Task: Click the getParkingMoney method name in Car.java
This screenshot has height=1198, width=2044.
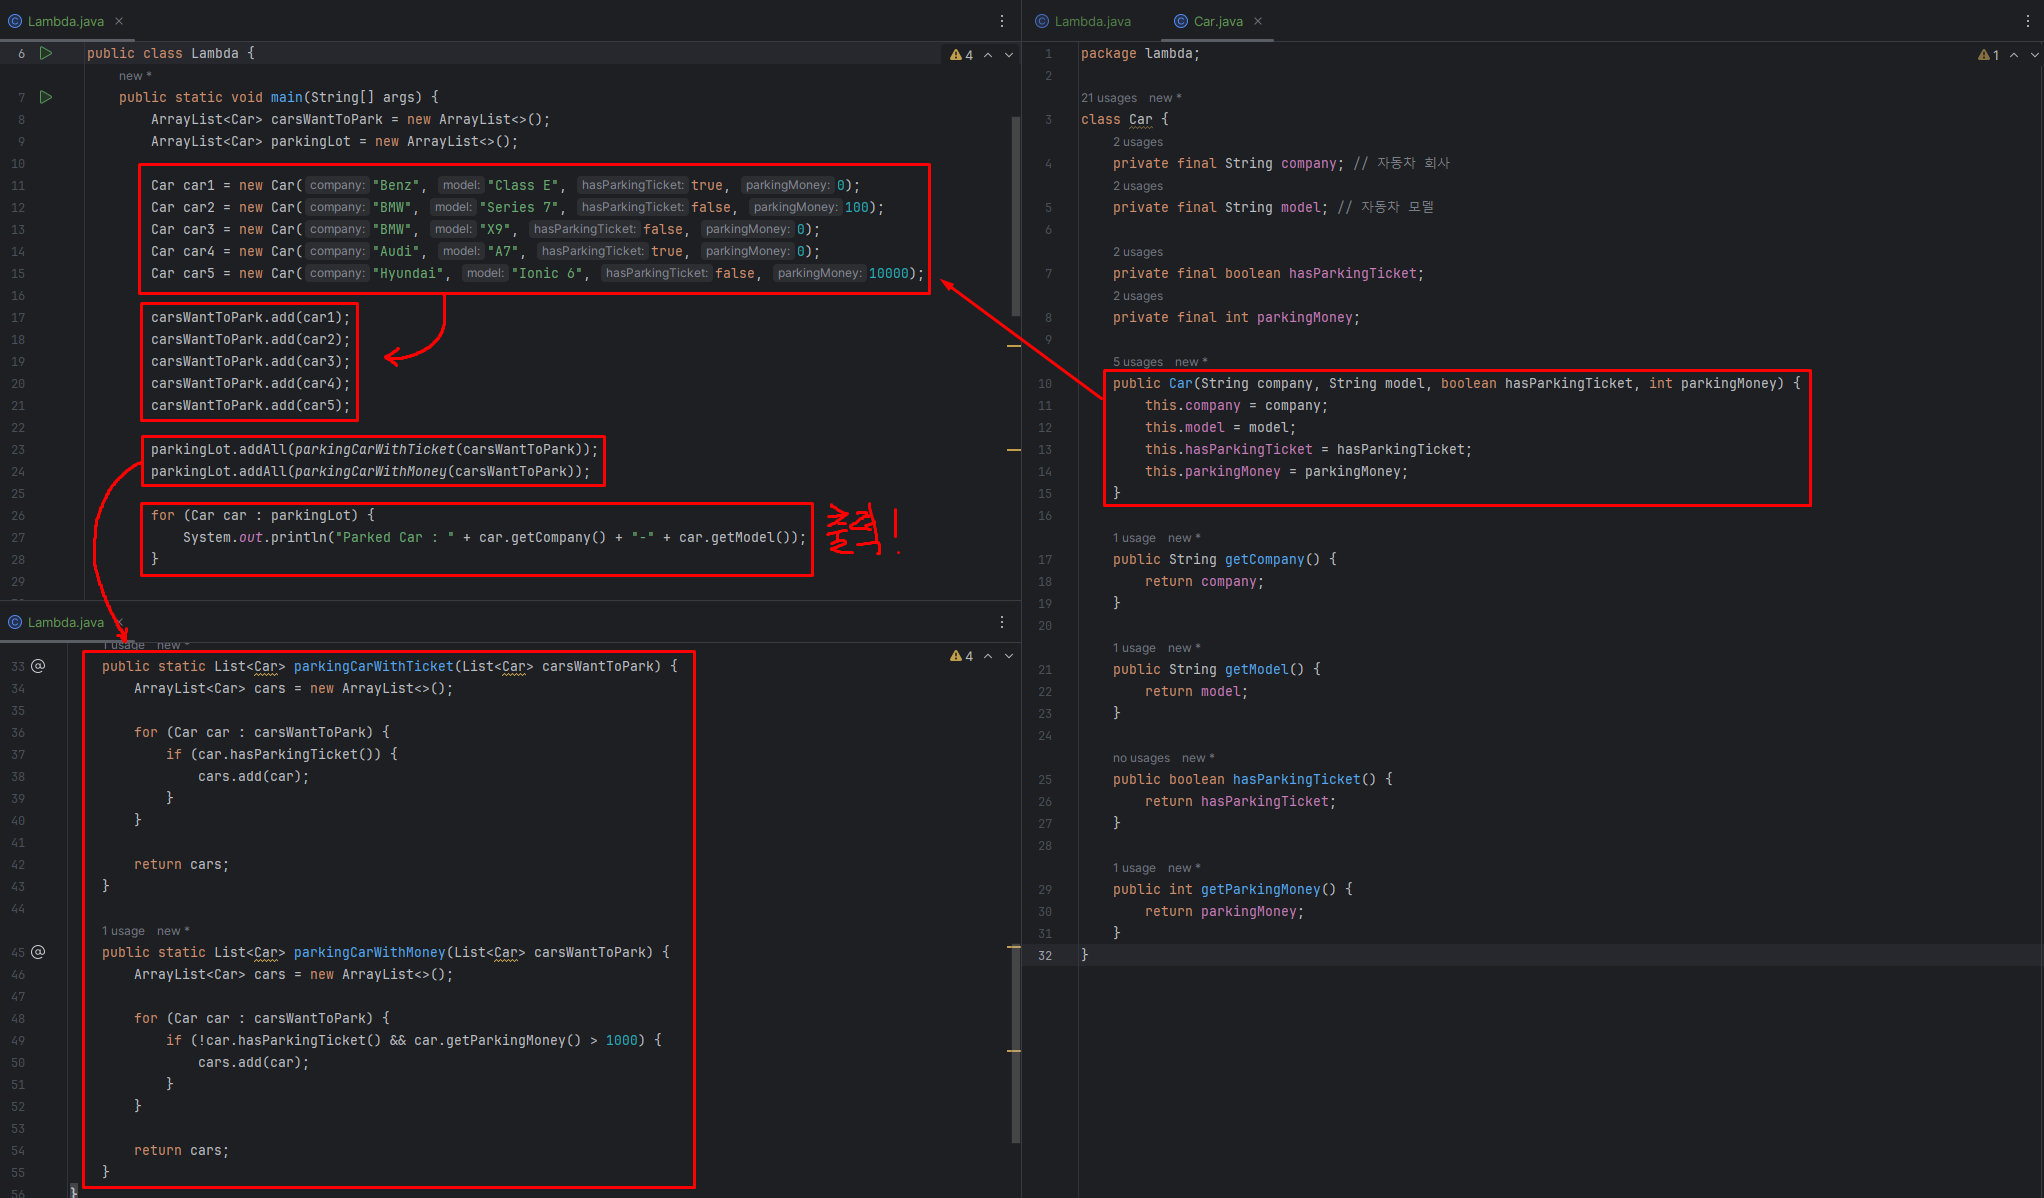Action: tap(1260, 889)
